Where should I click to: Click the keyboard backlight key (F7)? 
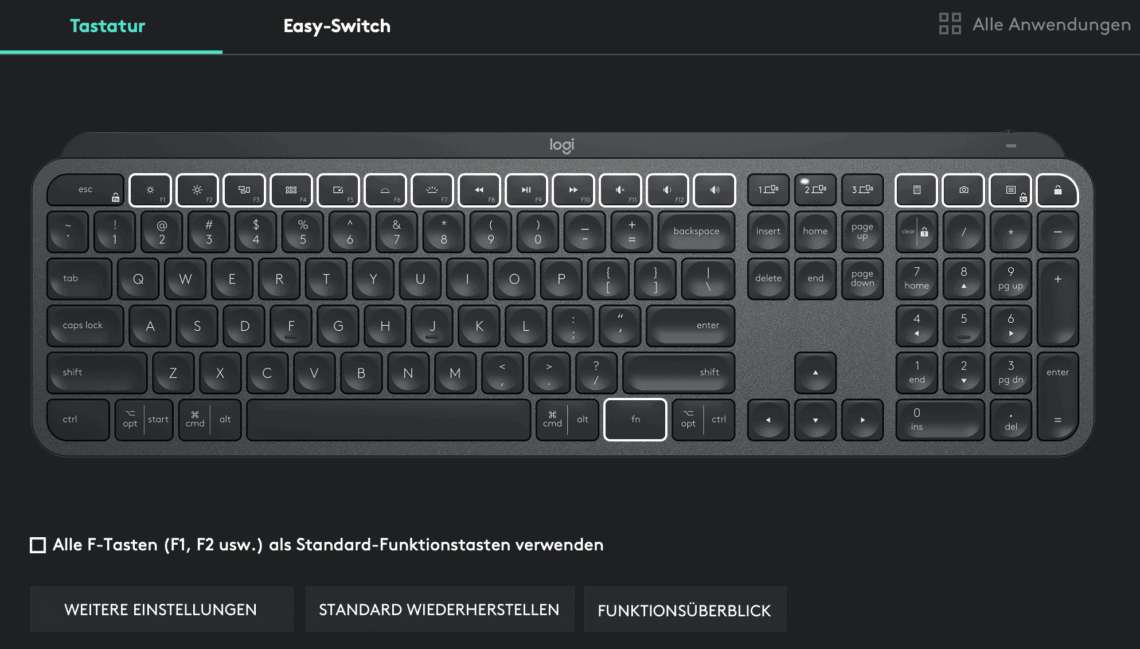tap(432, 190)
